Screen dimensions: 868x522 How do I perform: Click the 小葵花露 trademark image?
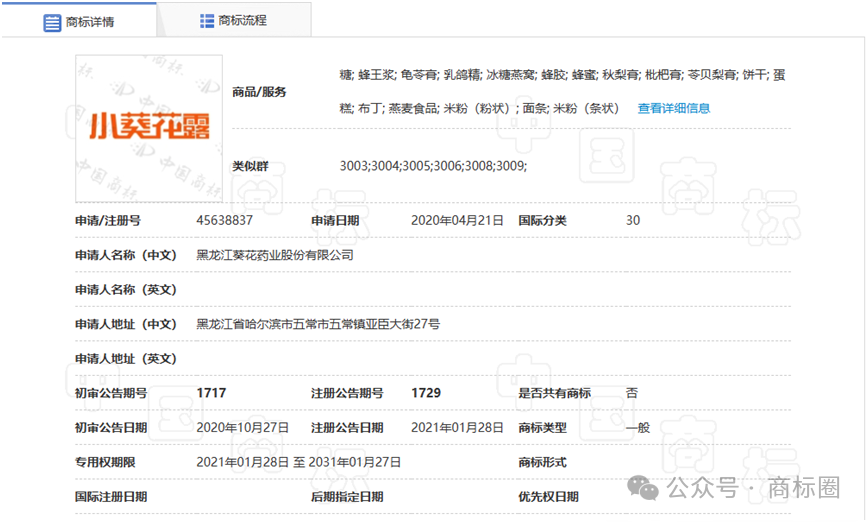pos(149,127)
